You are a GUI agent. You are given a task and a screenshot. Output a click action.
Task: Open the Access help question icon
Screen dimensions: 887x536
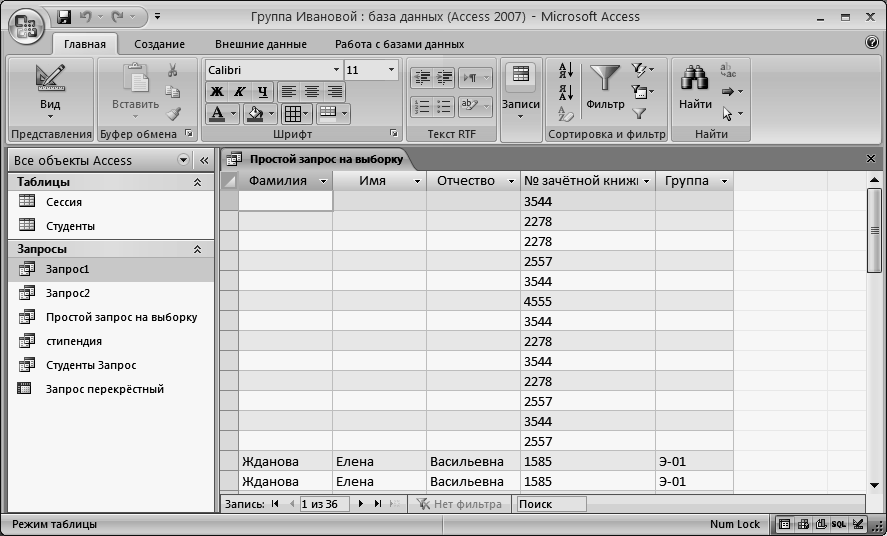tap(872, 42)
